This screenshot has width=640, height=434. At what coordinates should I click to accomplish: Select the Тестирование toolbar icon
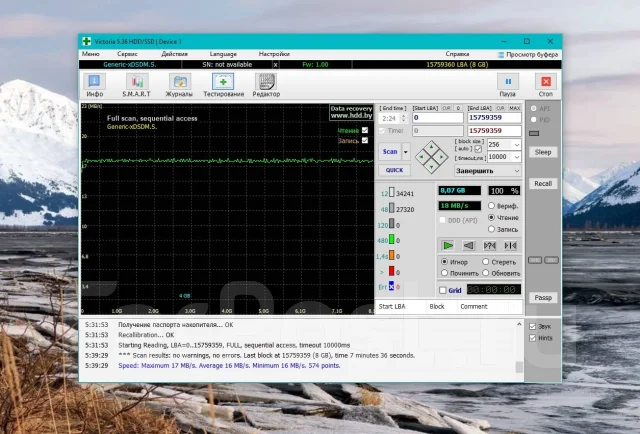coord(223,82)
